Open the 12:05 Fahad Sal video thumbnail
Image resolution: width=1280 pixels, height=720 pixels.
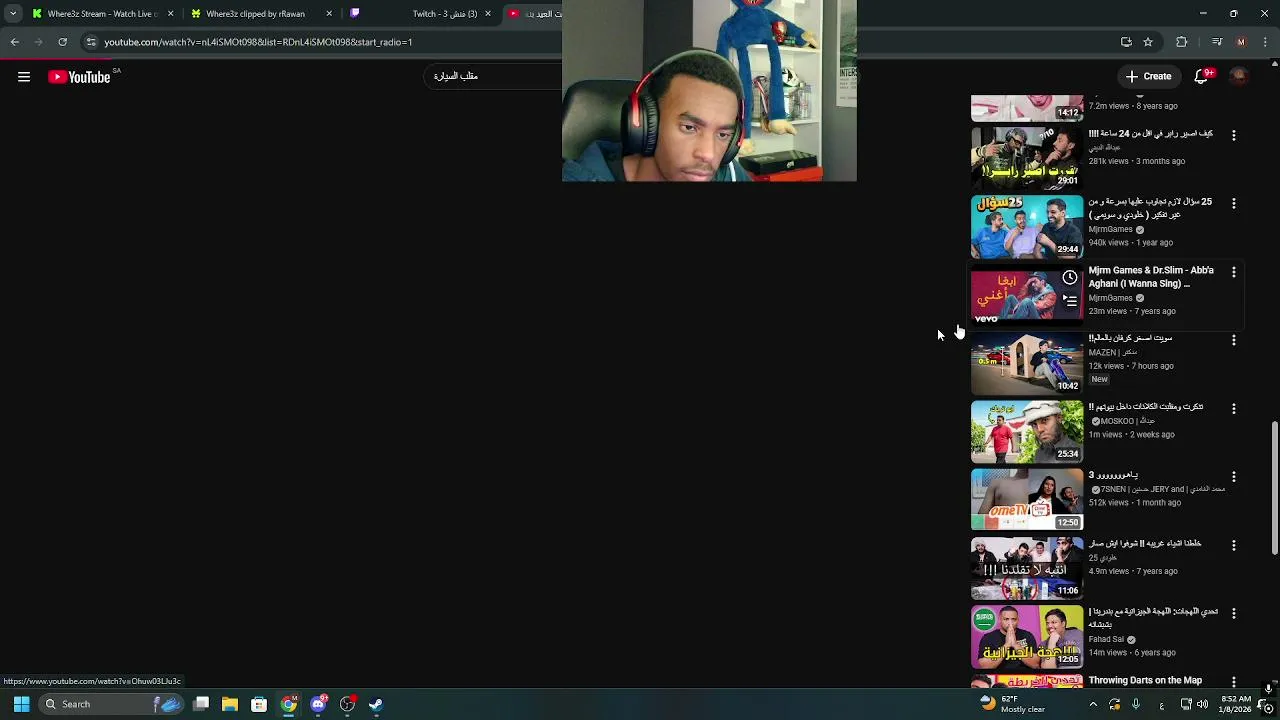click(x=1027, y=636)
